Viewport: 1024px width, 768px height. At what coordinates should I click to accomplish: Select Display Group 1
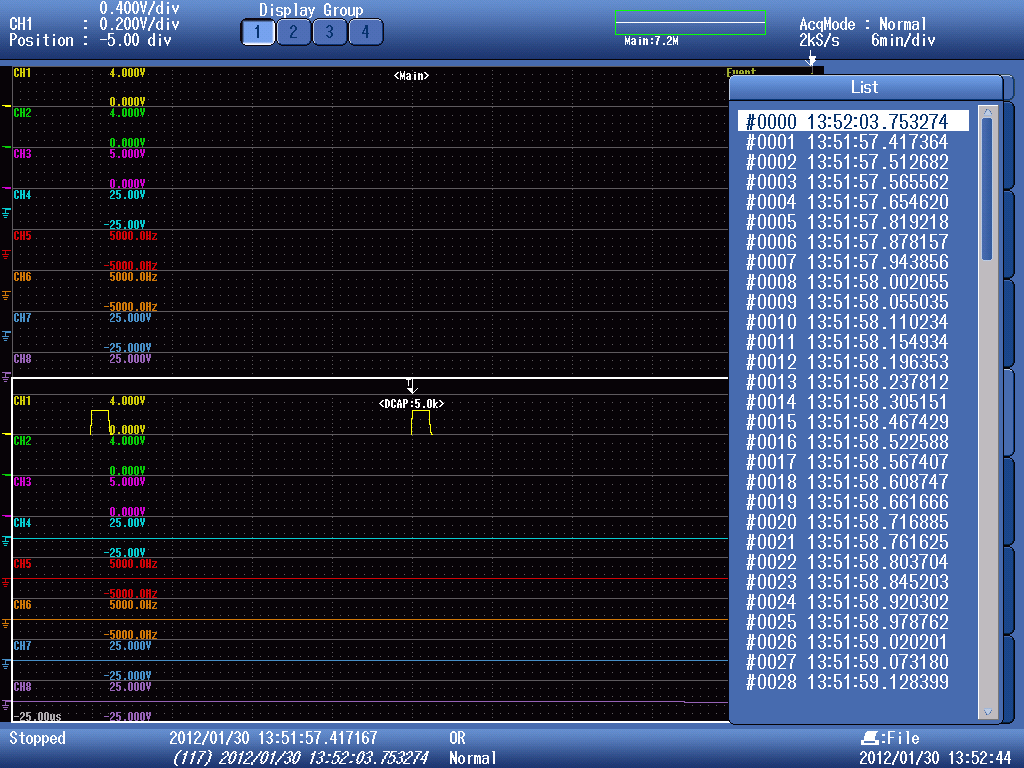[x=257, y=32]
